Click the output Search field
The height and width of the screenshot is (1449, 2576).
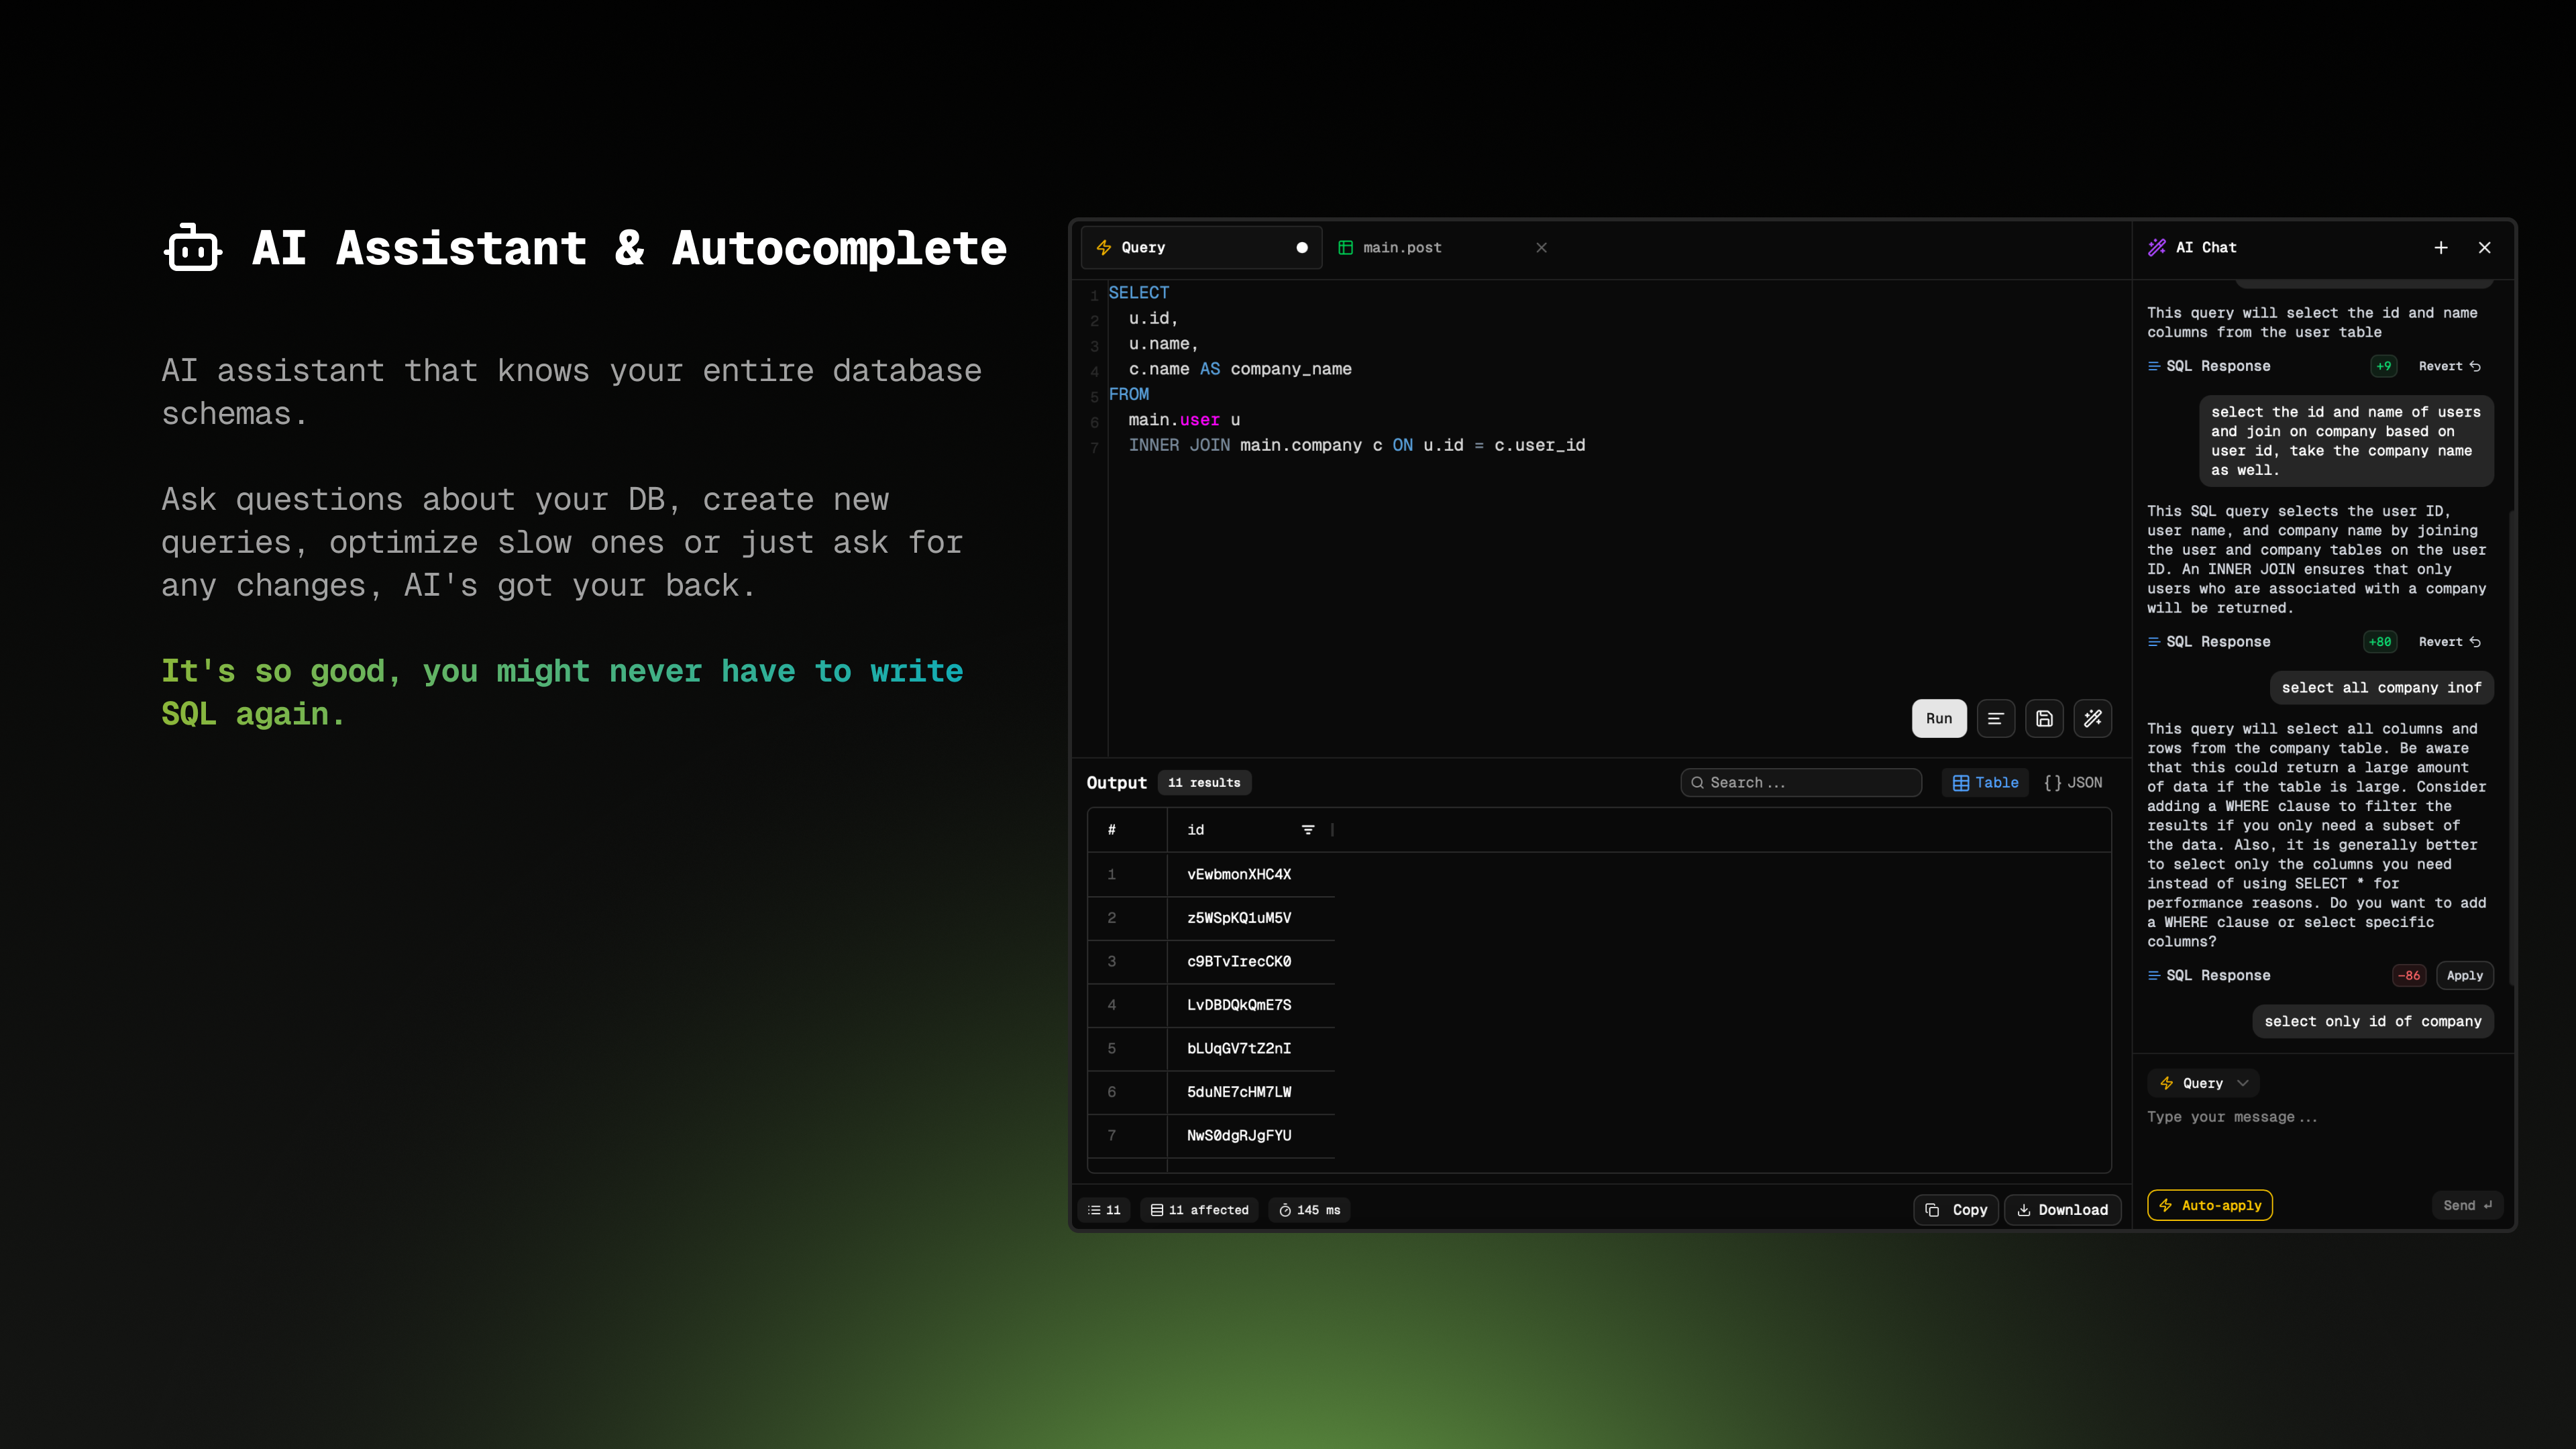pyautogui.click(x=1800, y=783)
